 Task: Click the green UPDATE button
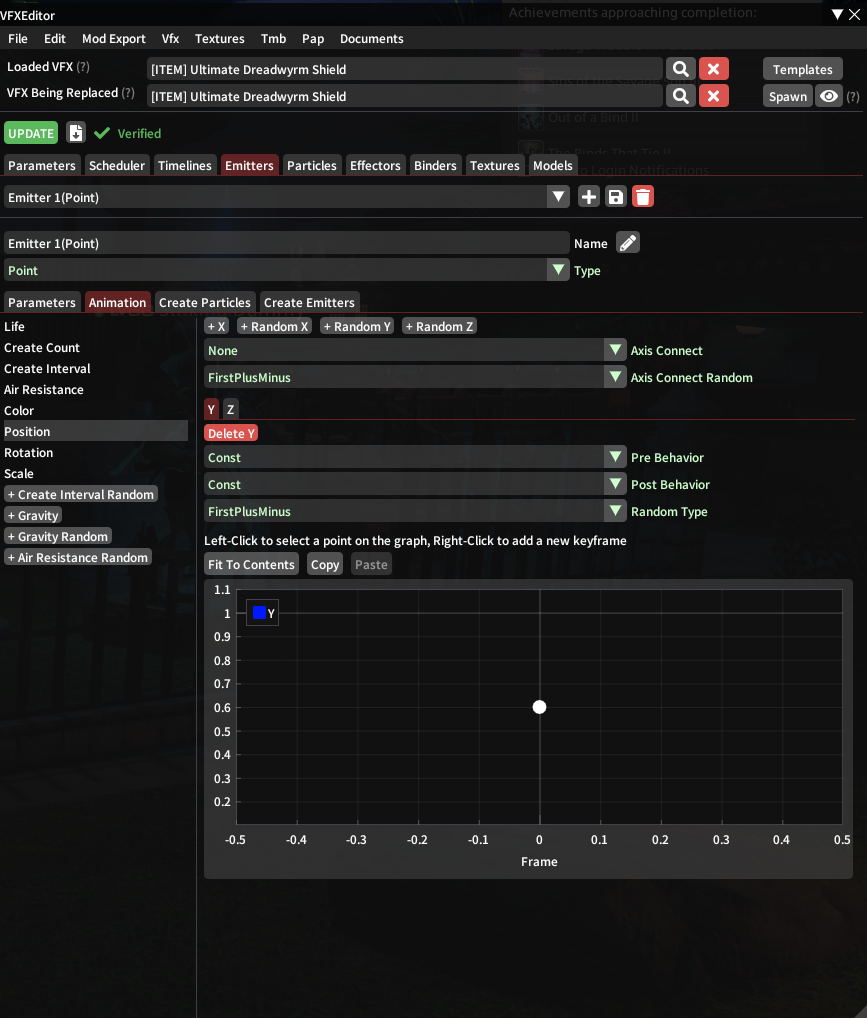tap(31, 132)
